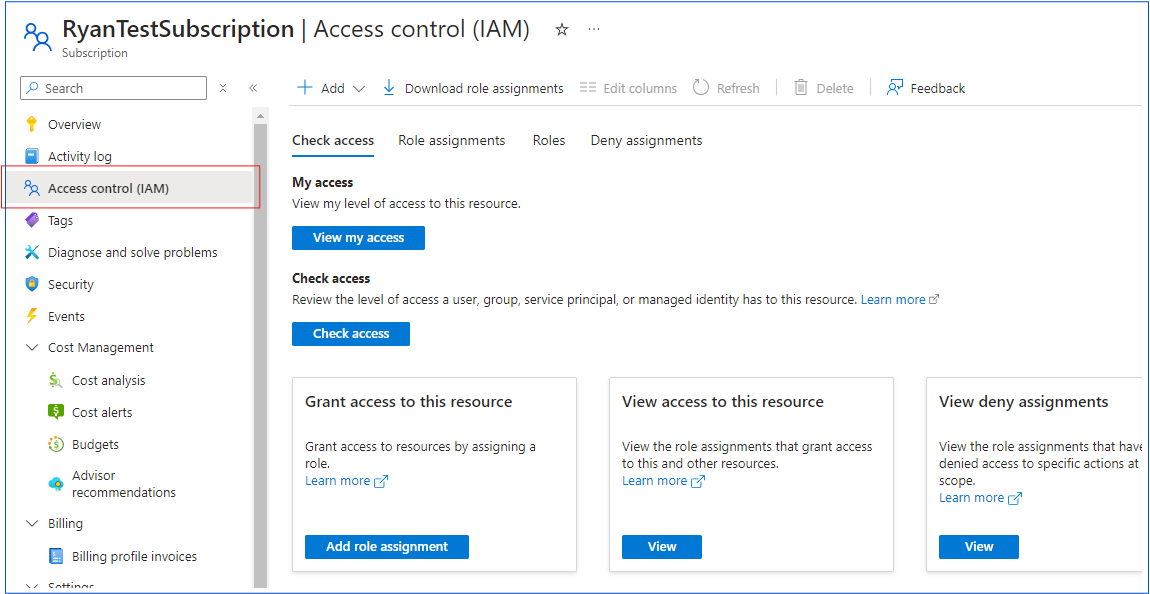The image size is (1150, 594).
Task: Click the Feedback toolbar label
Action: point(938,88)
